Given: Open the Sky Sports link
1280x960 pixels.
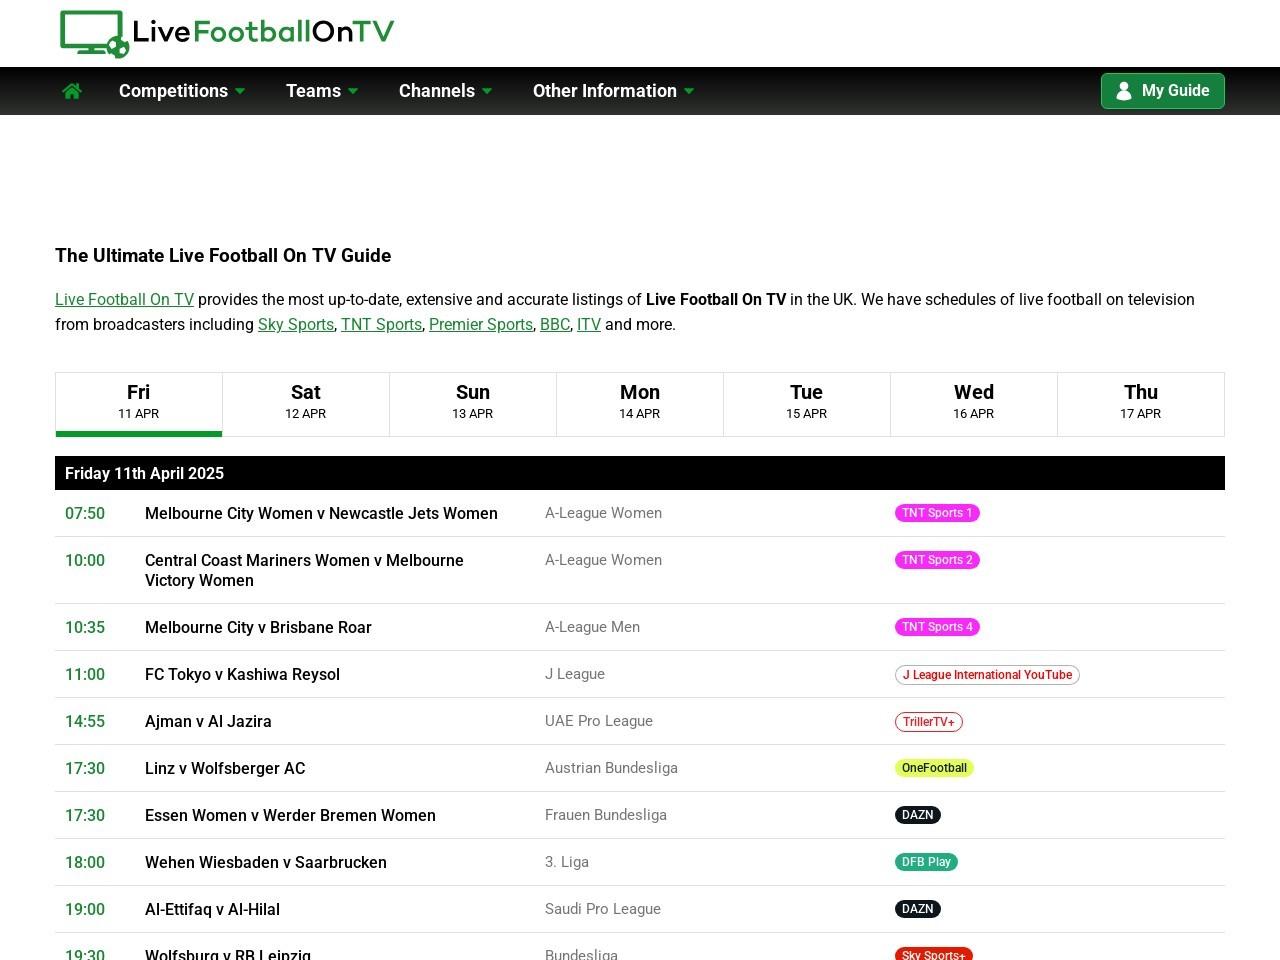Looking at the screenshot, I should click(296, 324).
